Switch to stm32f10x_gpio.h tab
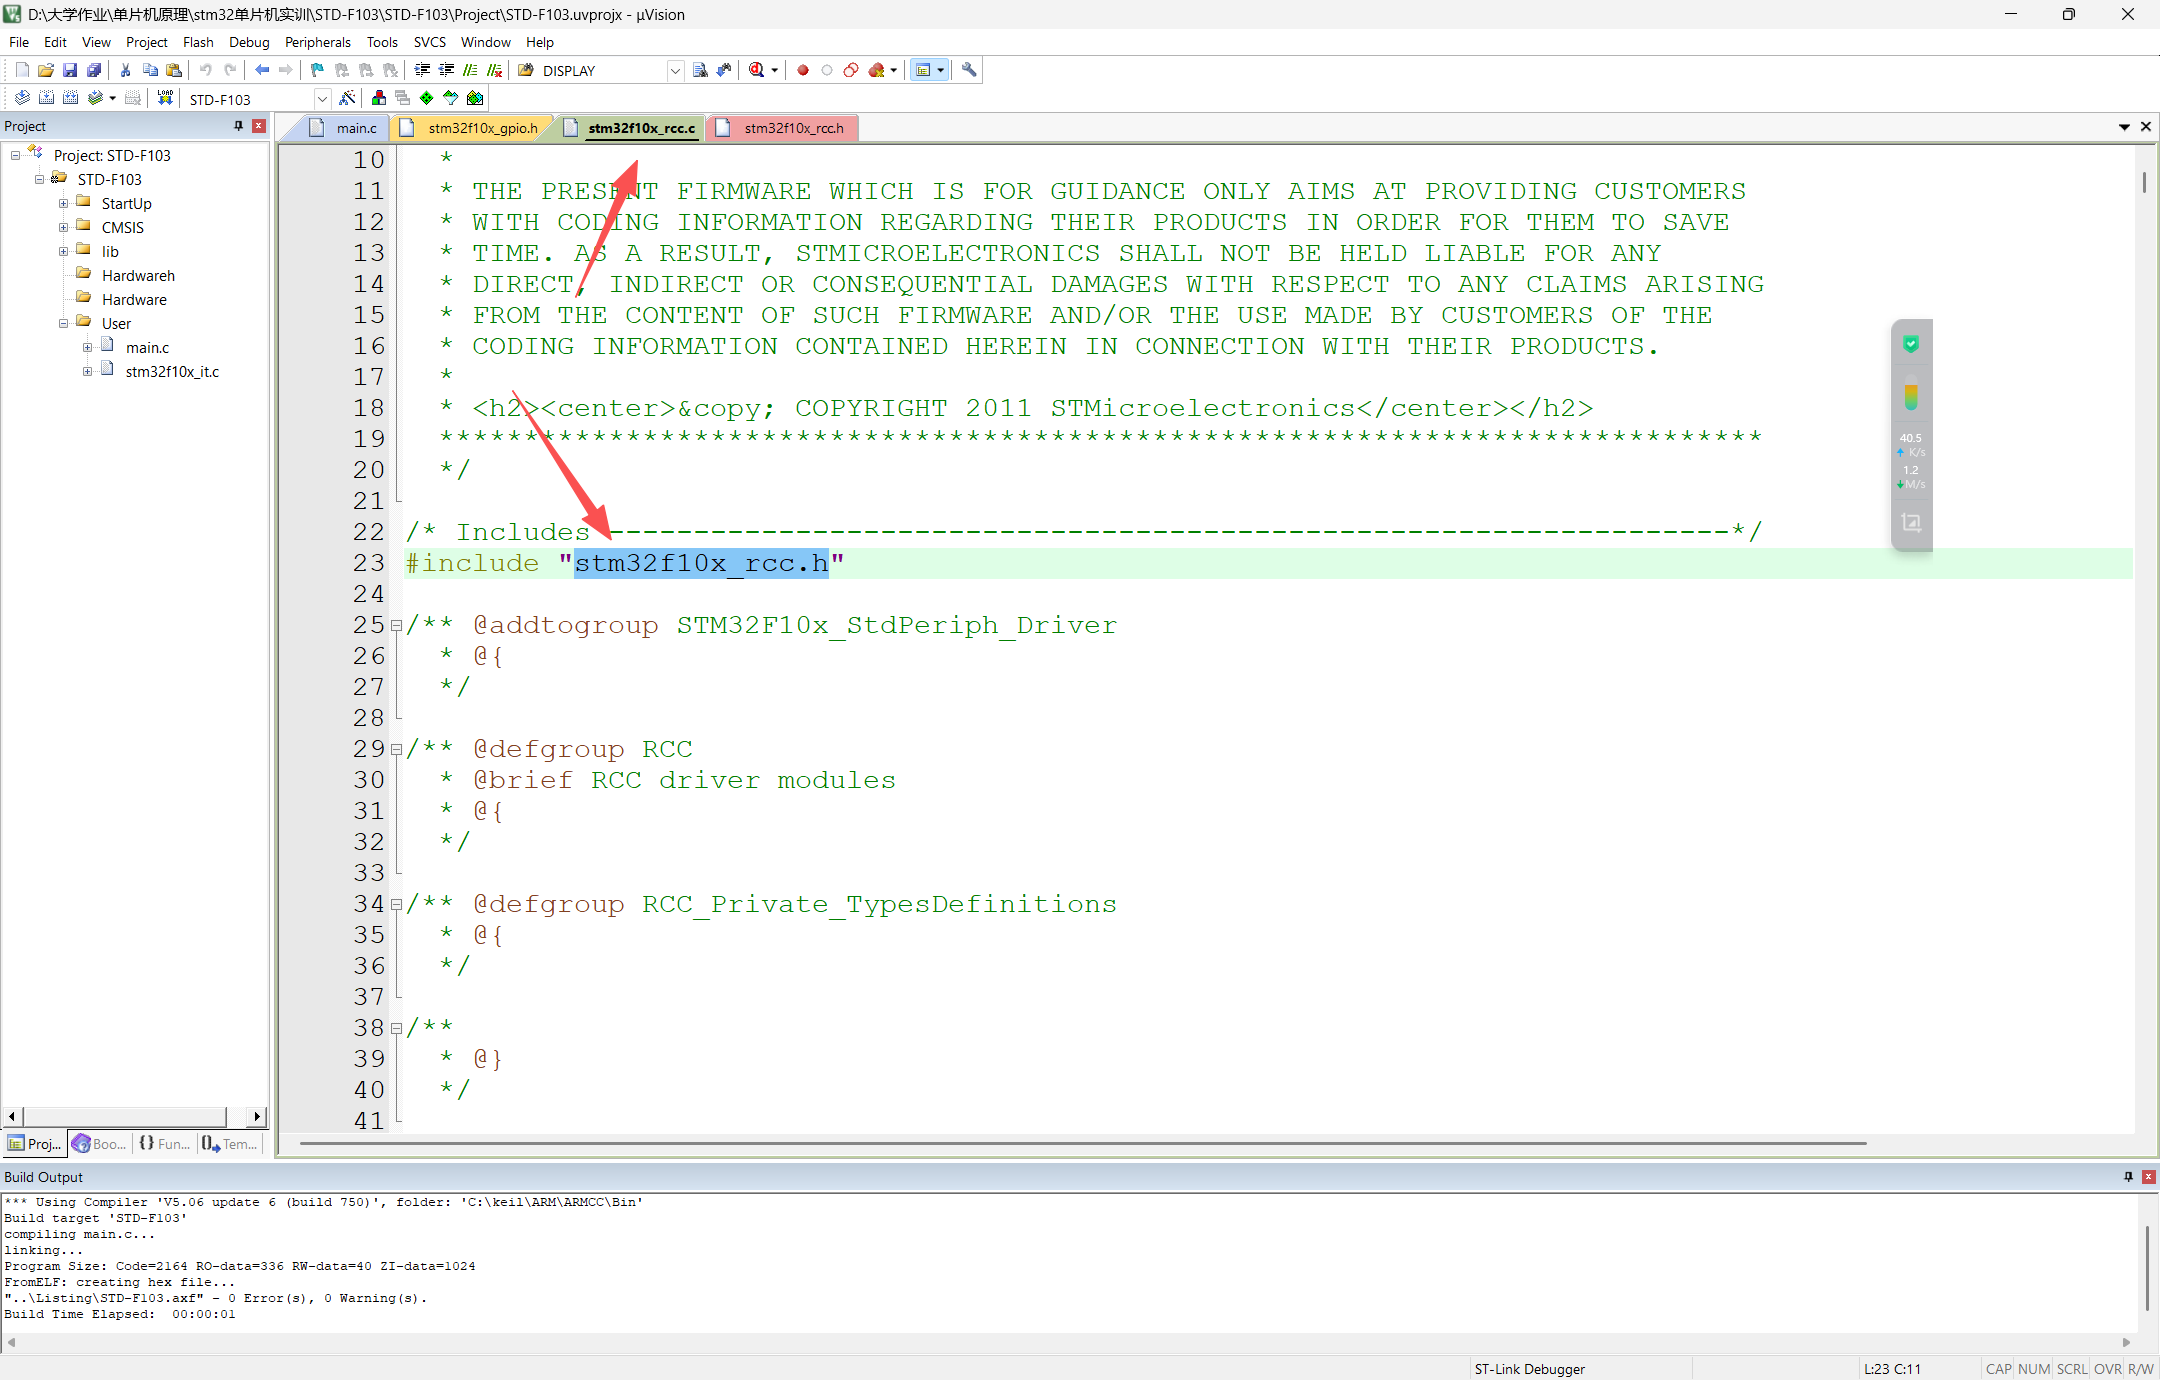This screenshot has width=2160, height=1380. (482, 128)
